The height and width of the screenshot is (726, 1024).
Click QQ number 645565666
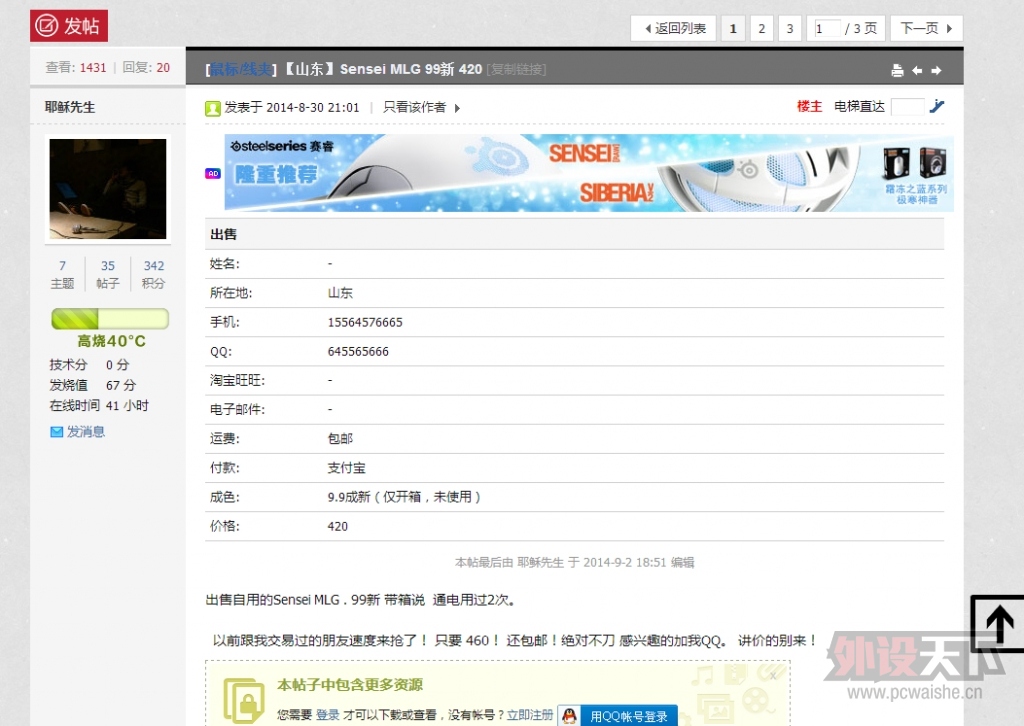pos(358,352)
